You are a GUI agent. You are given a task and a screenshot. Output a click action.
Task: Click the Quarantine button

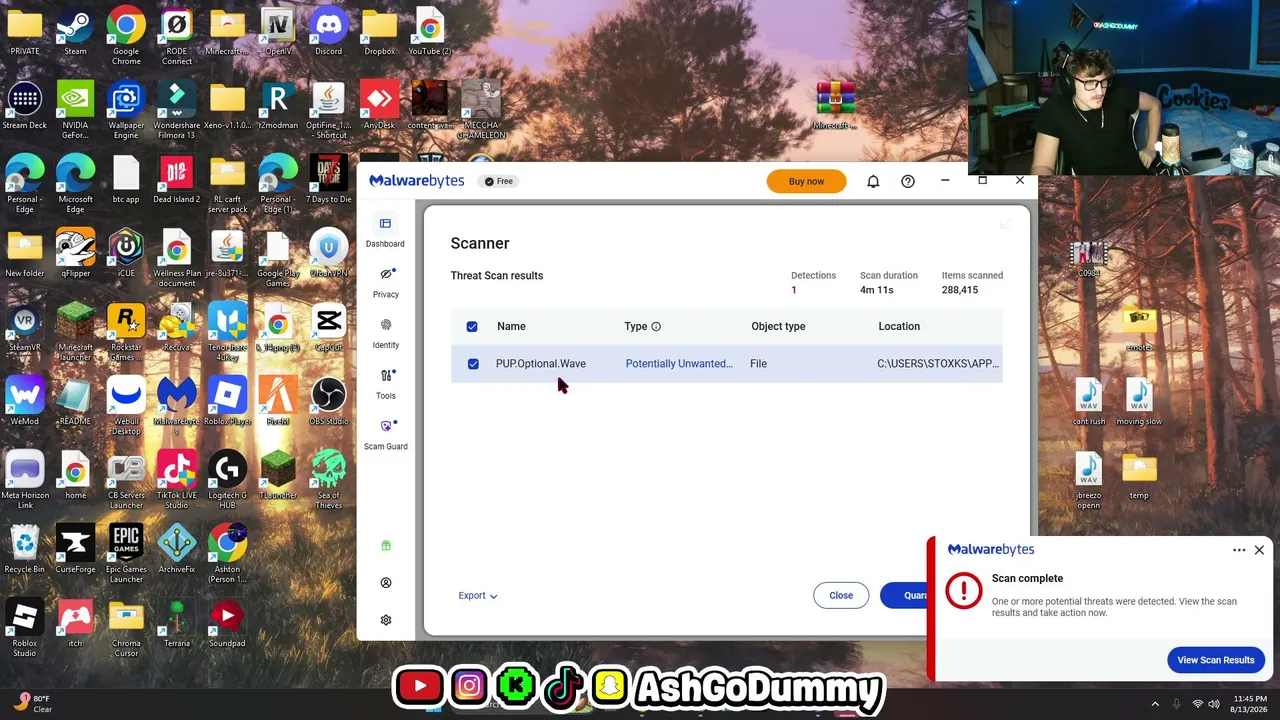[906, 595]
